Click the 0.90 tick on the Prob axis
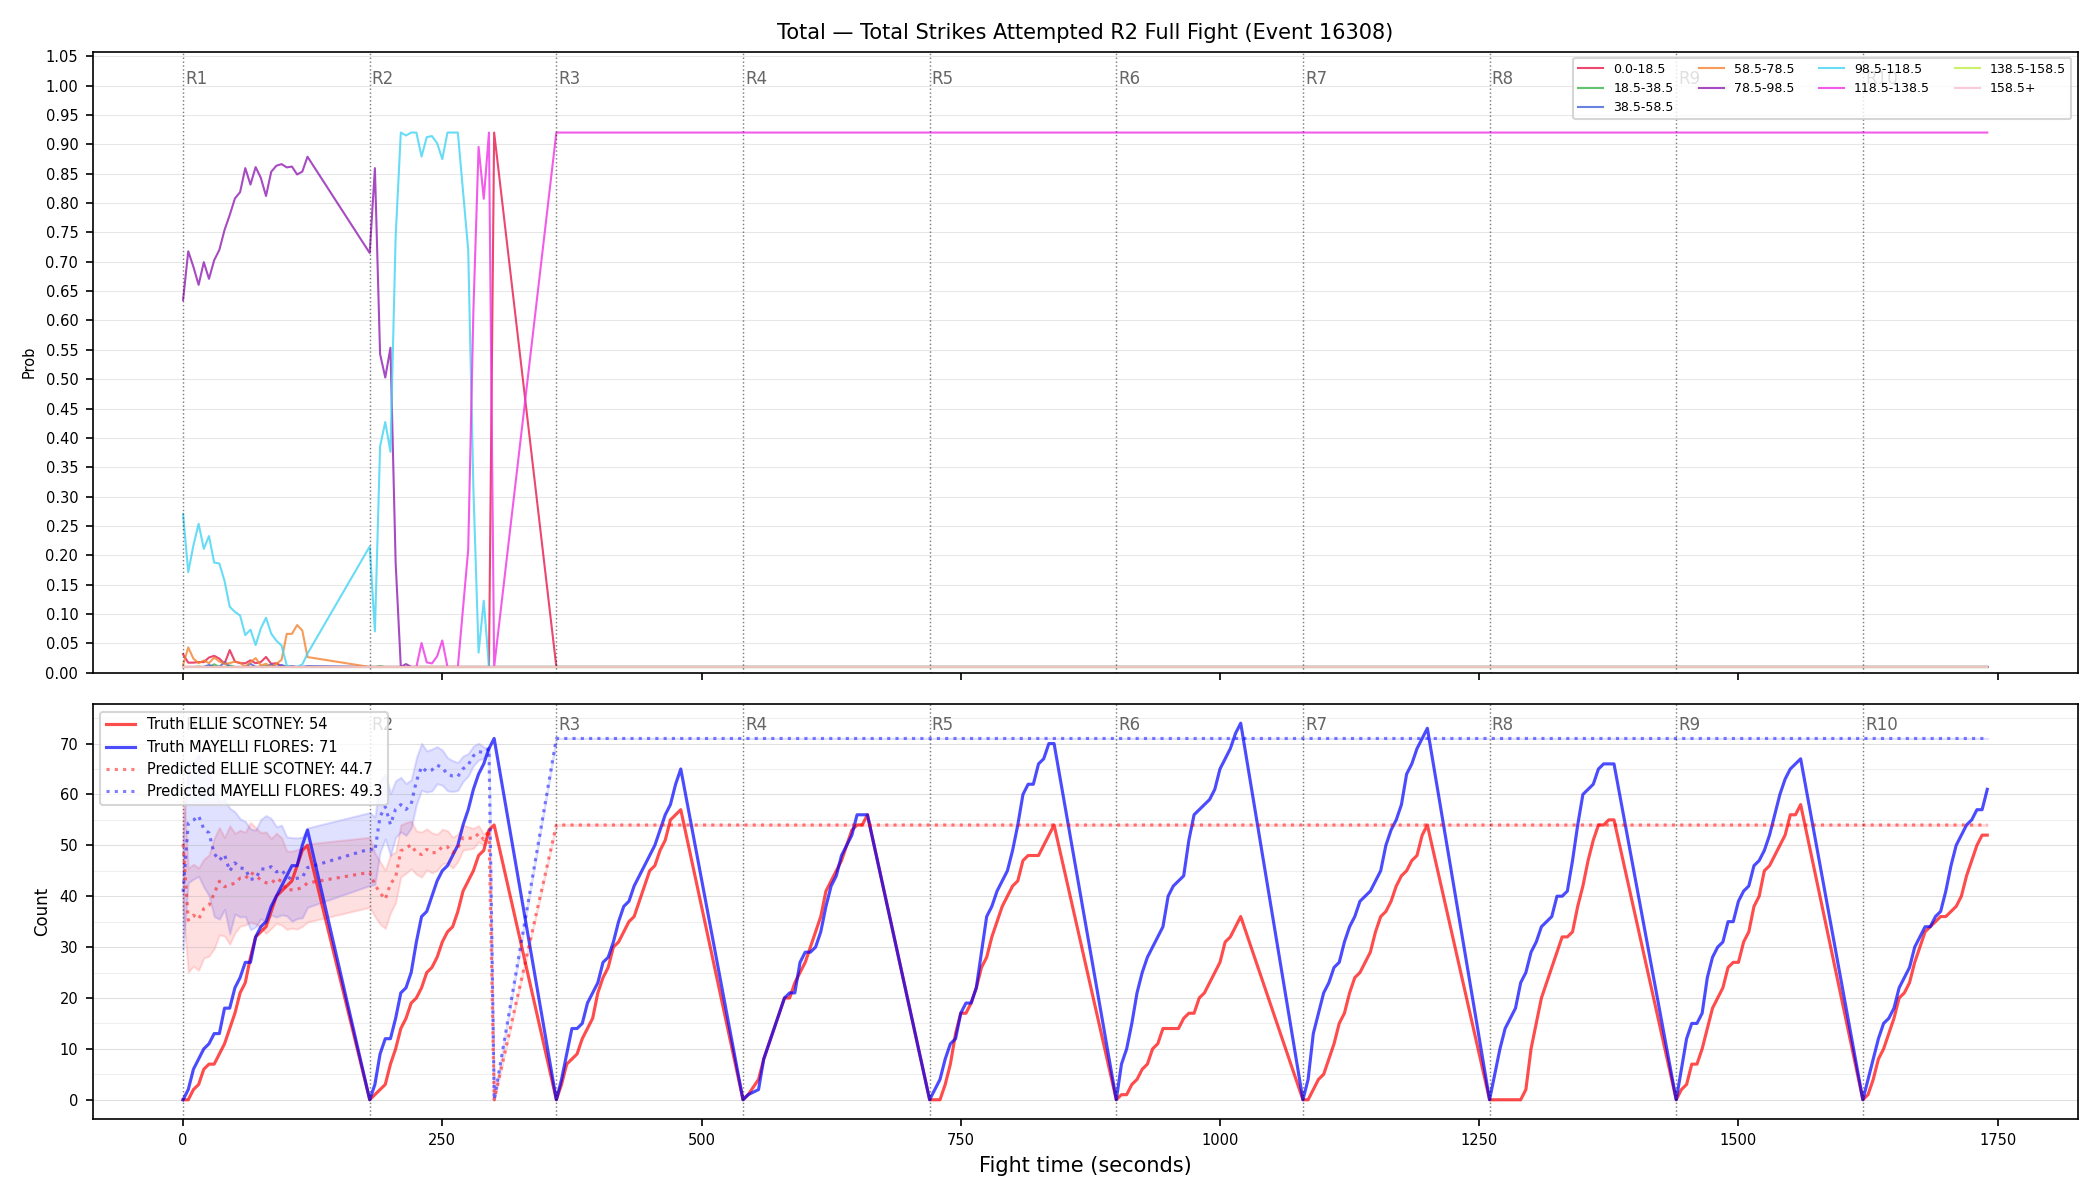 [62, 145]
